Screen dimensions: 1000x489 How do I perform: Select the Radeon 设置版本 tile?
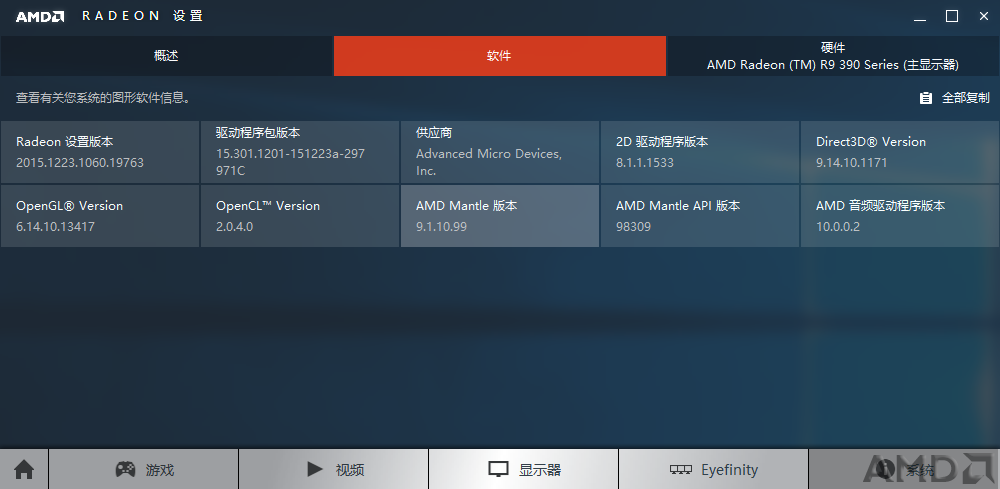(100, 152)
